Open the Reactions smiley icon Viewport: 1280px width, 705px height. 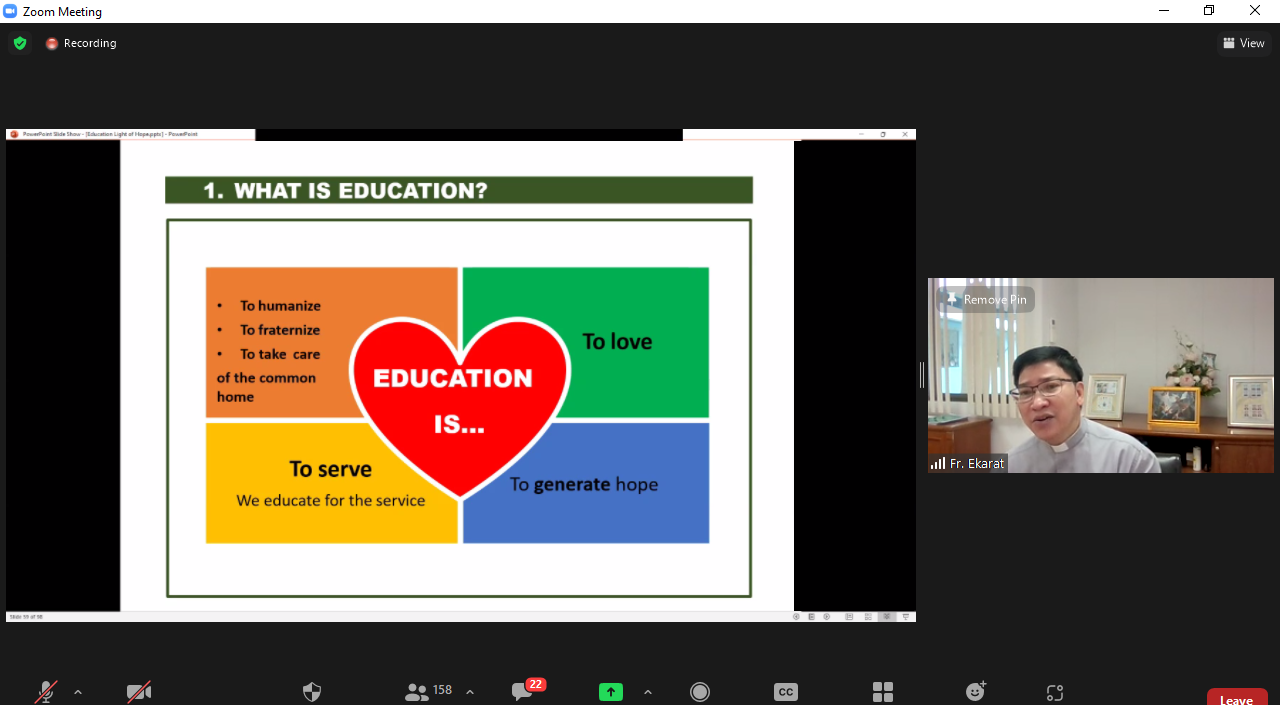pos(976,691)
